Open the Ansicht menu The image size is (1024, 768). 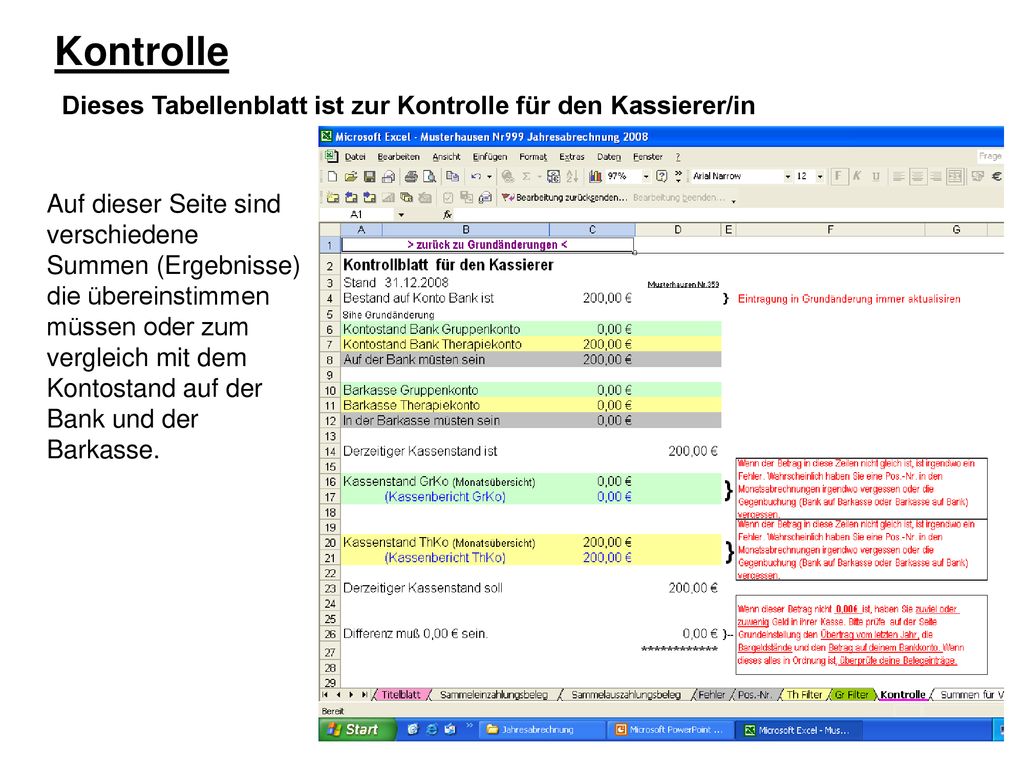coord(446,157)
